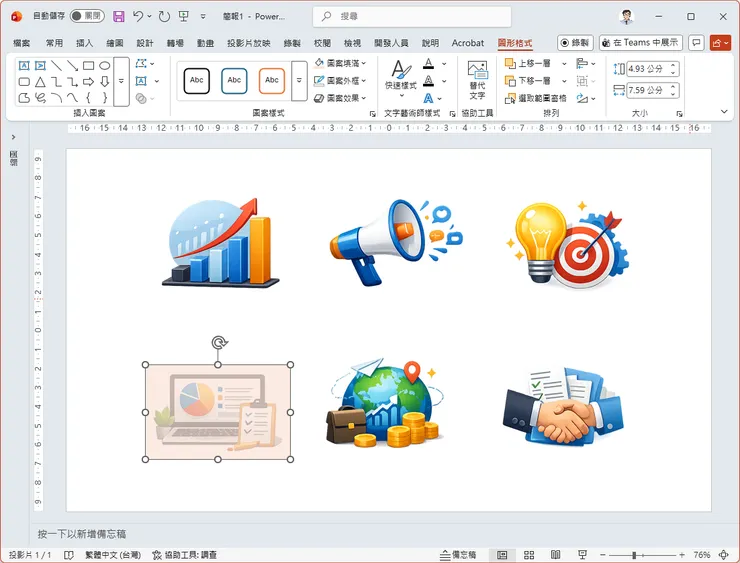Collapse the ribbon with chevron
This screenshot has width=740, height=563.
(724, 112)
